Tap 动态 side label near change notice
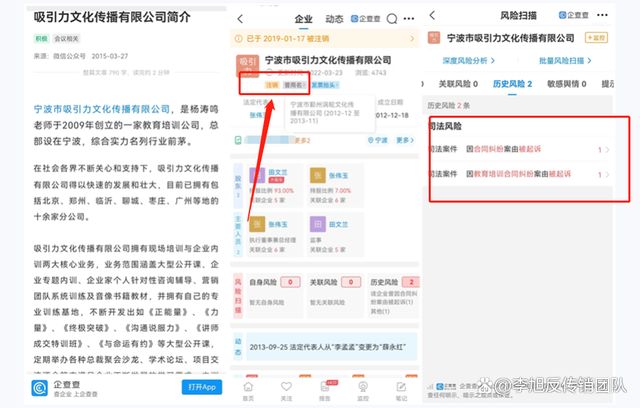 (238, 347)
